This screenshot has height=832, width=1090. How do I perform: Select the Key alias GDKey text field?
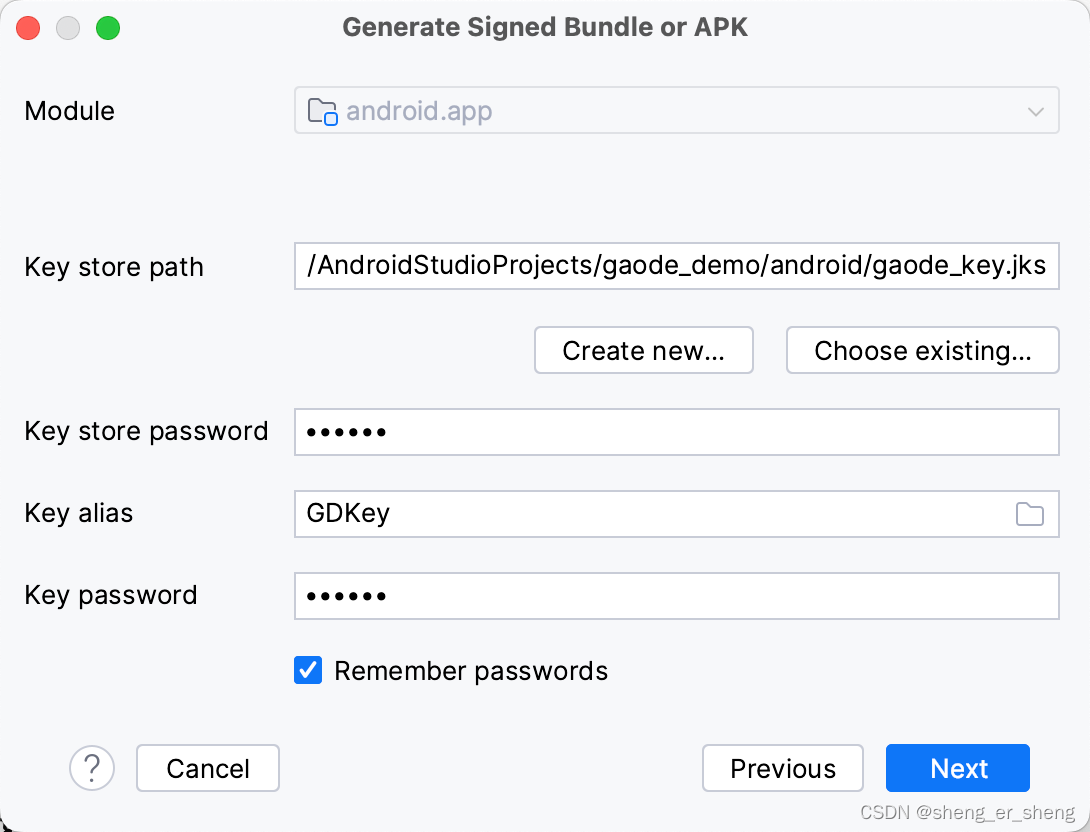coord(650,514)
